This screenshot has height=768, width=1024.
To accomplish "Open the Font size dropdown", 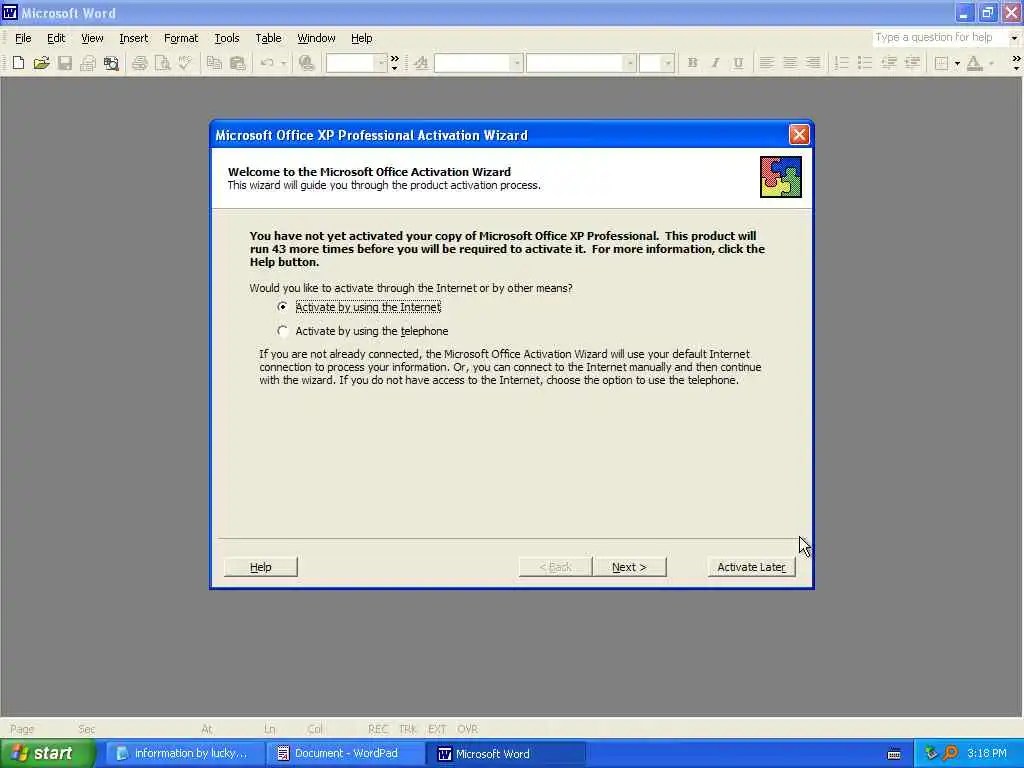I will pyautogui.click(x=667, y=63).
